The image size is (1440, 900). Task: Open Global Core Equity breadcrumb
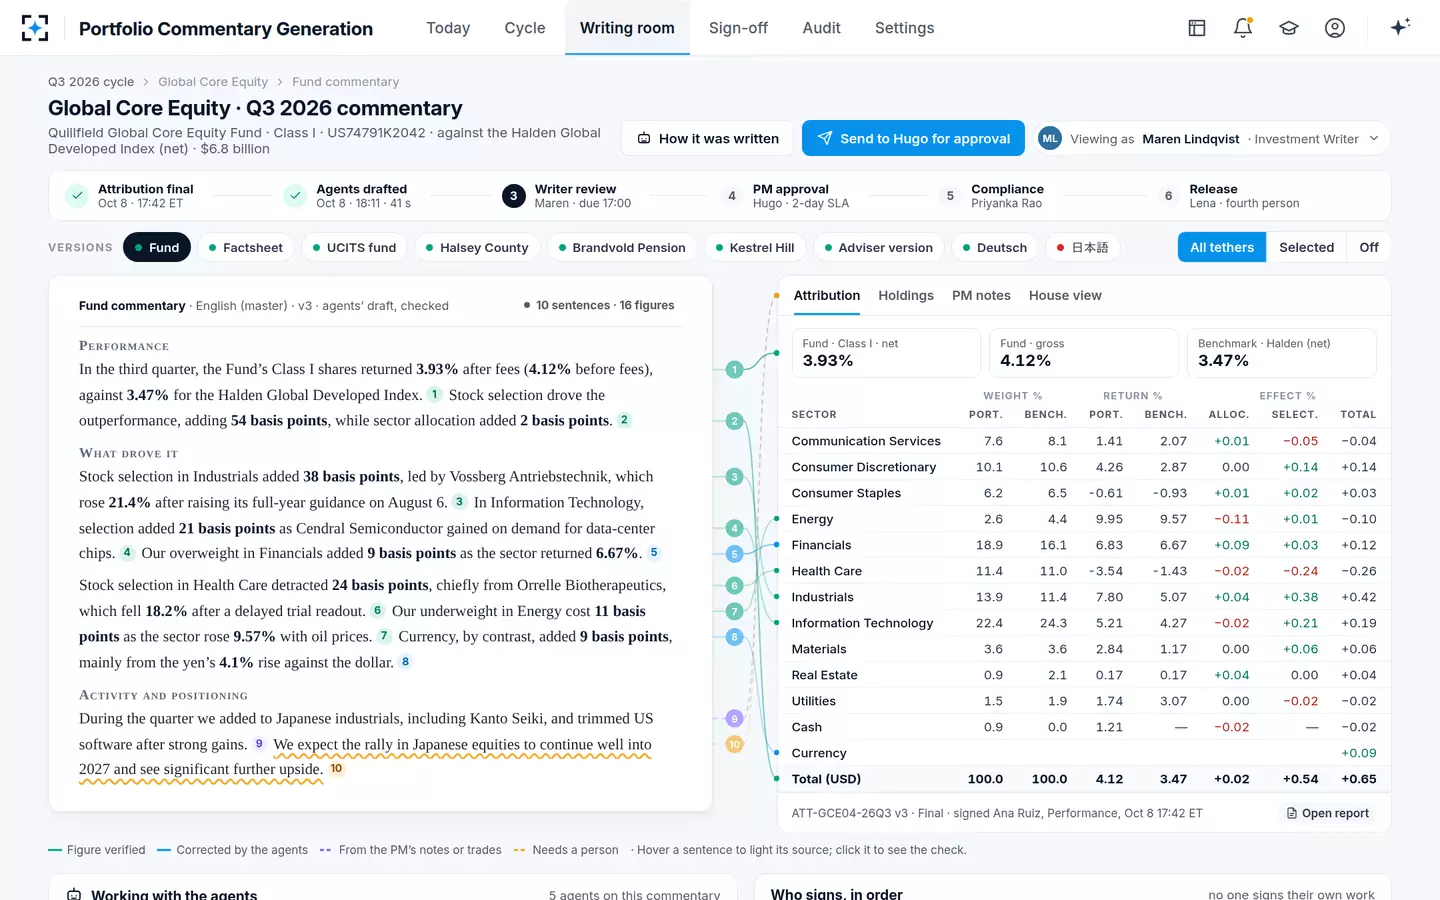coord(213,82)
